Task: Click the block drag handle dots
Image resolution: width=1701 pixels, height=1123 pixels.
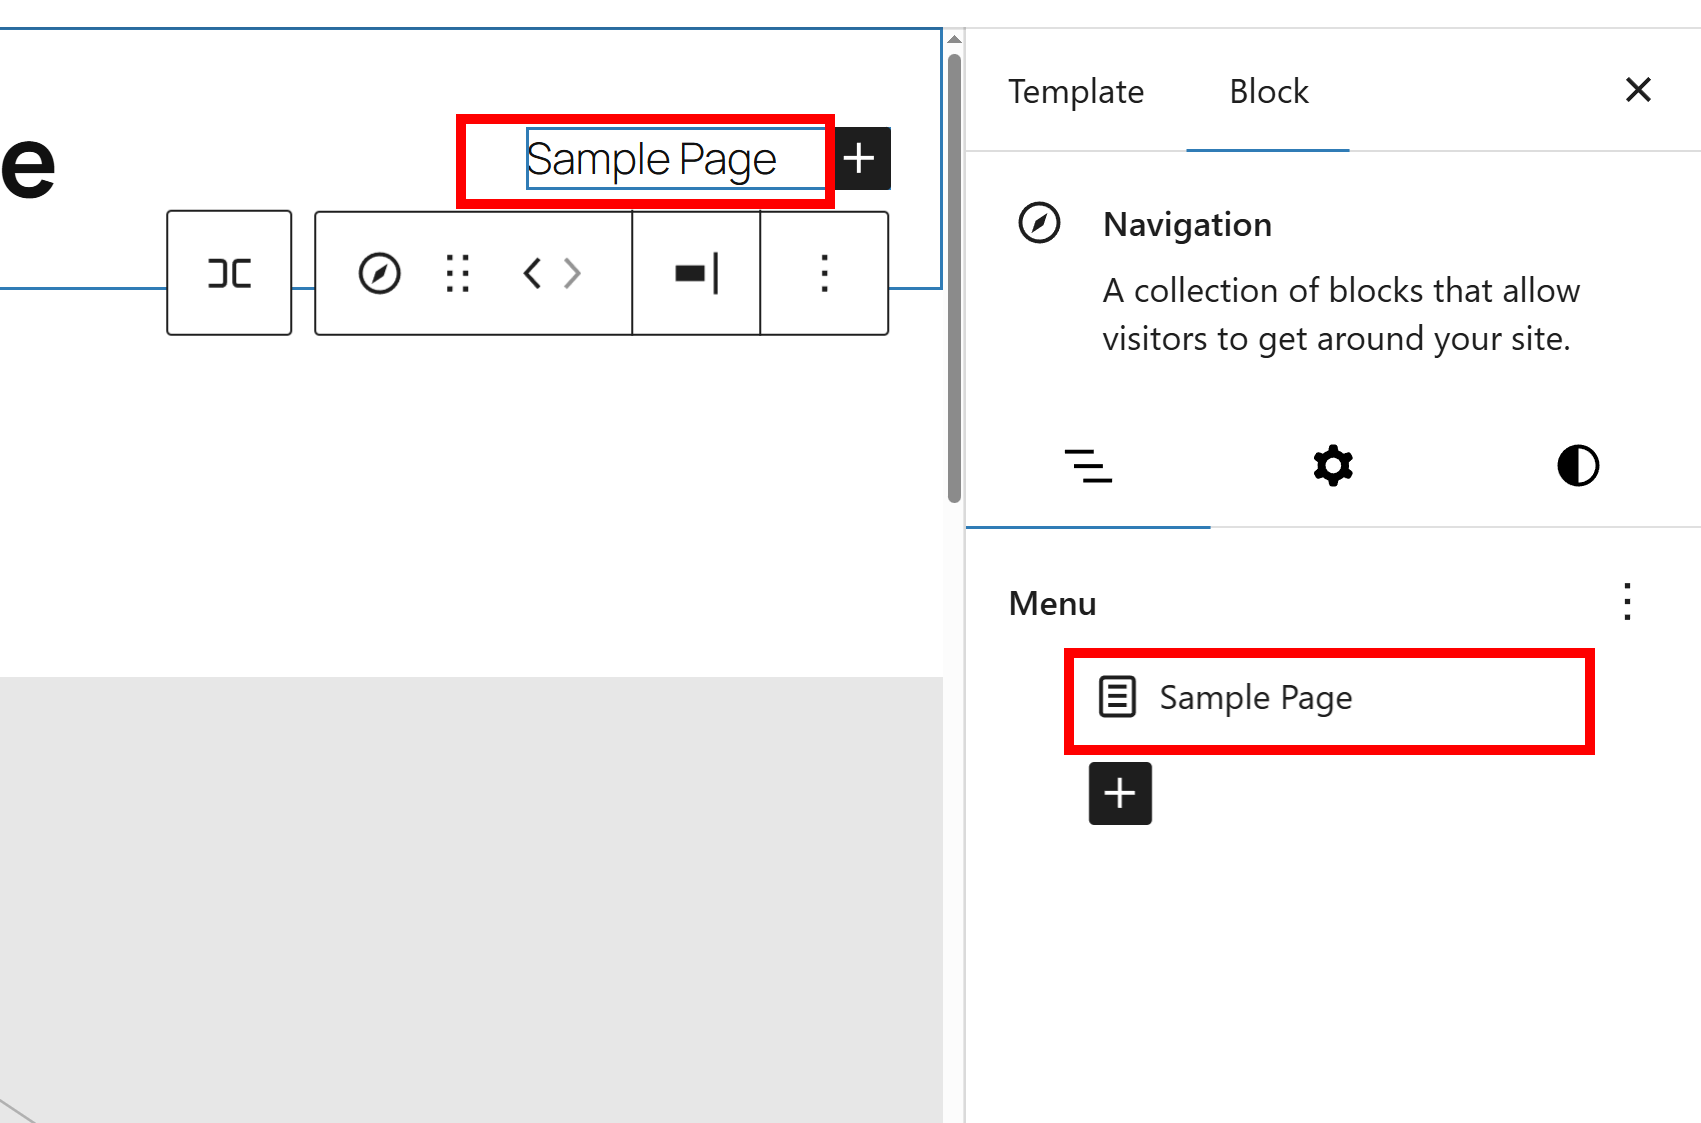Action: click(x=458, y=273)
